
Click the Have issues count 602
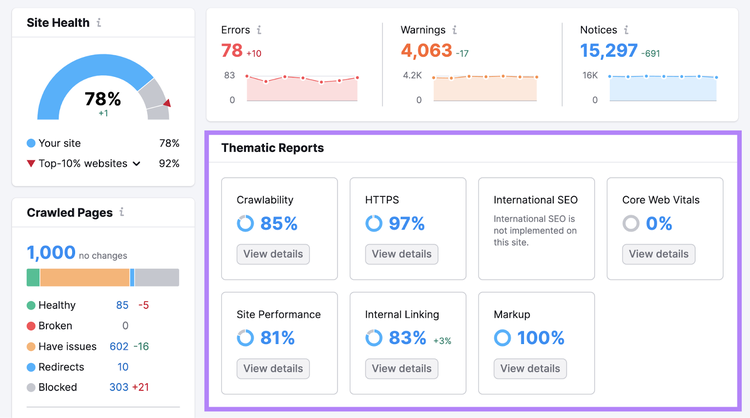tap(119, 346)
